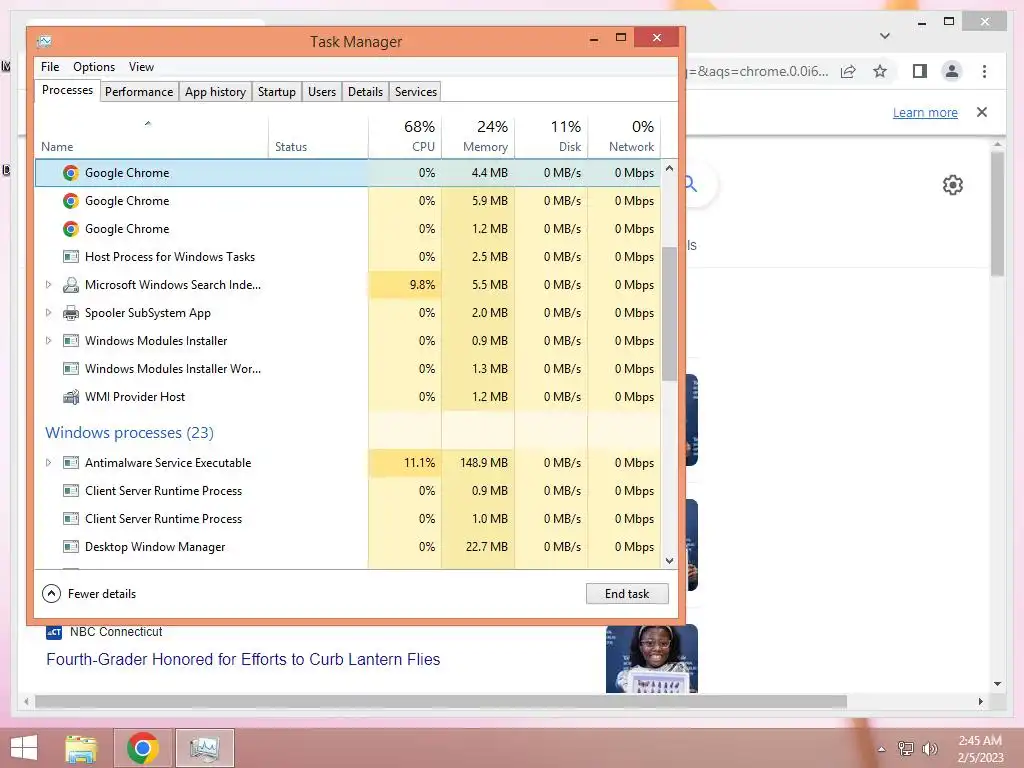The image size is (1024, 768).
Task: Sort processes by the Network column
Action: click(x=624, y=136)
